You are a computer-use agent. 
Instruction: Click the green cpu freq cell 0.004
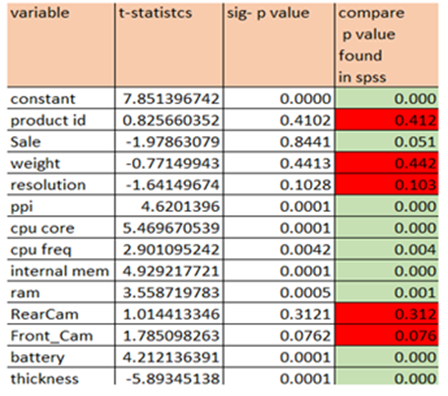click(387, 249)
